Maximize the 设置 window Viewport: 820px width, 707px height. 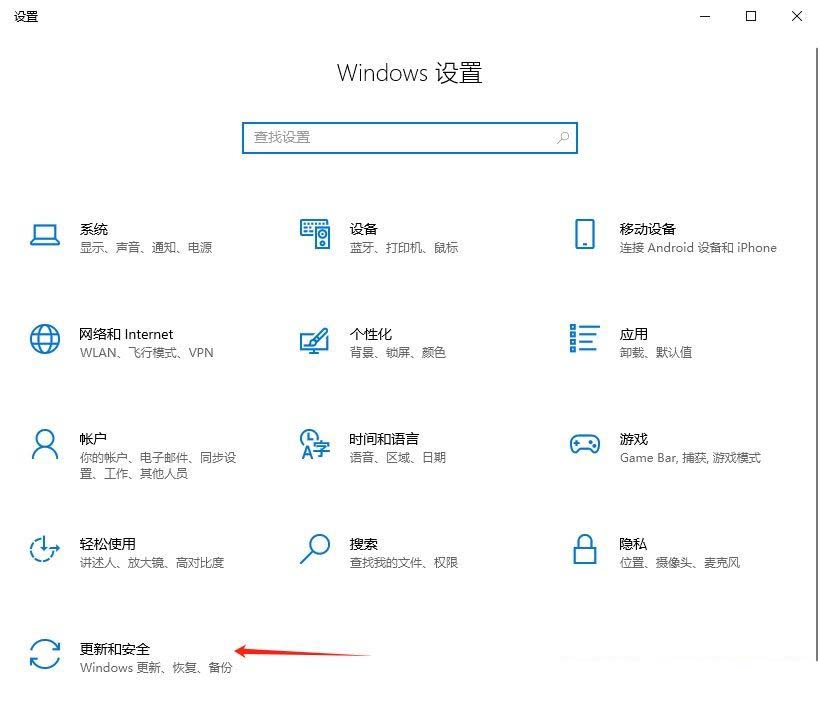point(751,16)
